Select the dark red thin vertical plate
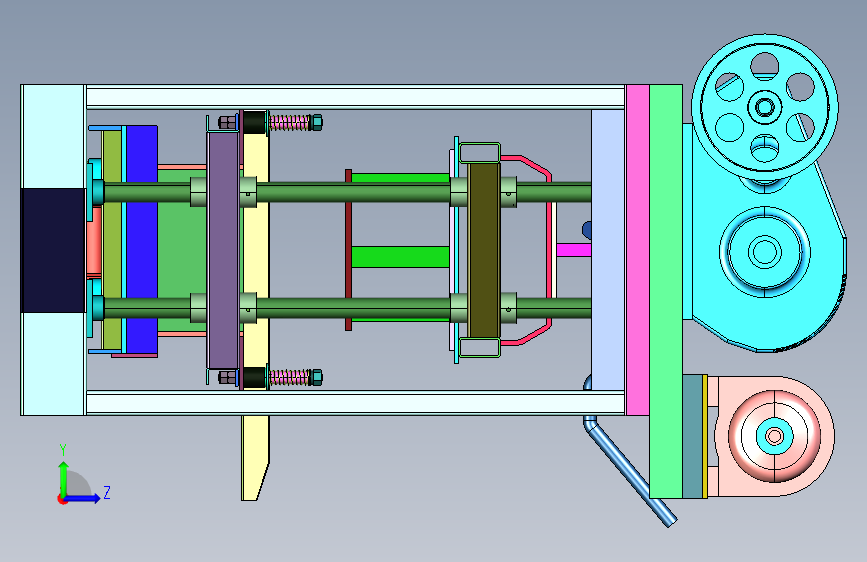Screen dimensions: 867x562 pyautogui.click(x=348, y=250)
